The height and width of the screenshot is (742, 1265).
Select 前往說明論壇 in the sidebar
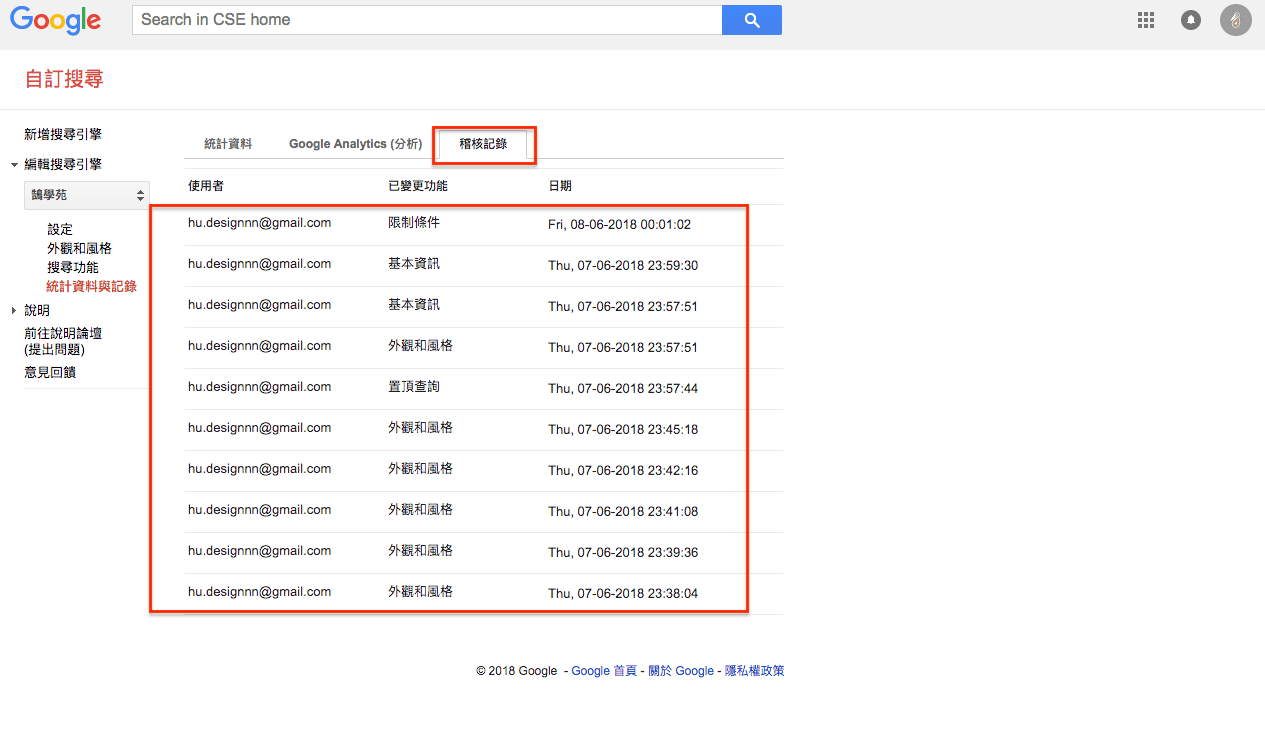pyautogui.click(x=61, y=334)
